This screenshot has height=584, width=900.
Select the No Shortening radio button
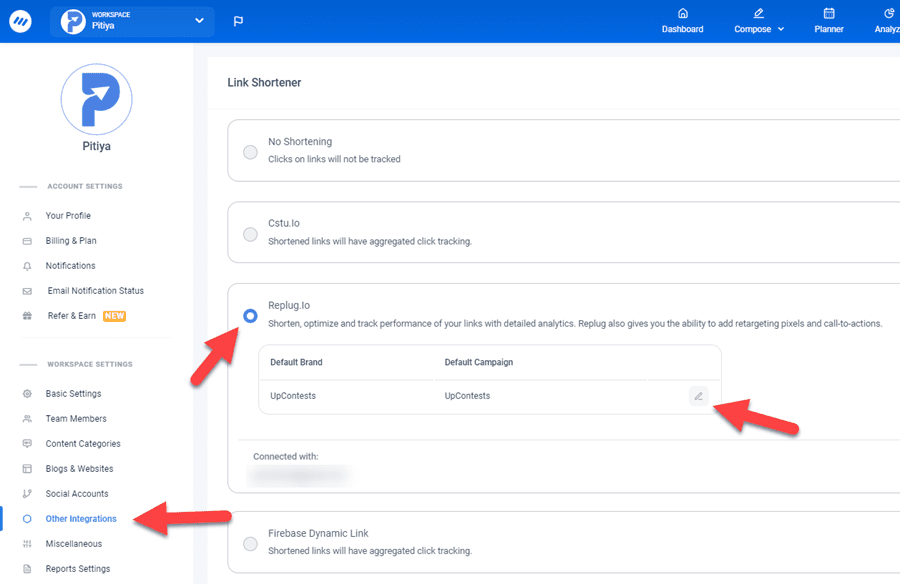250,152
